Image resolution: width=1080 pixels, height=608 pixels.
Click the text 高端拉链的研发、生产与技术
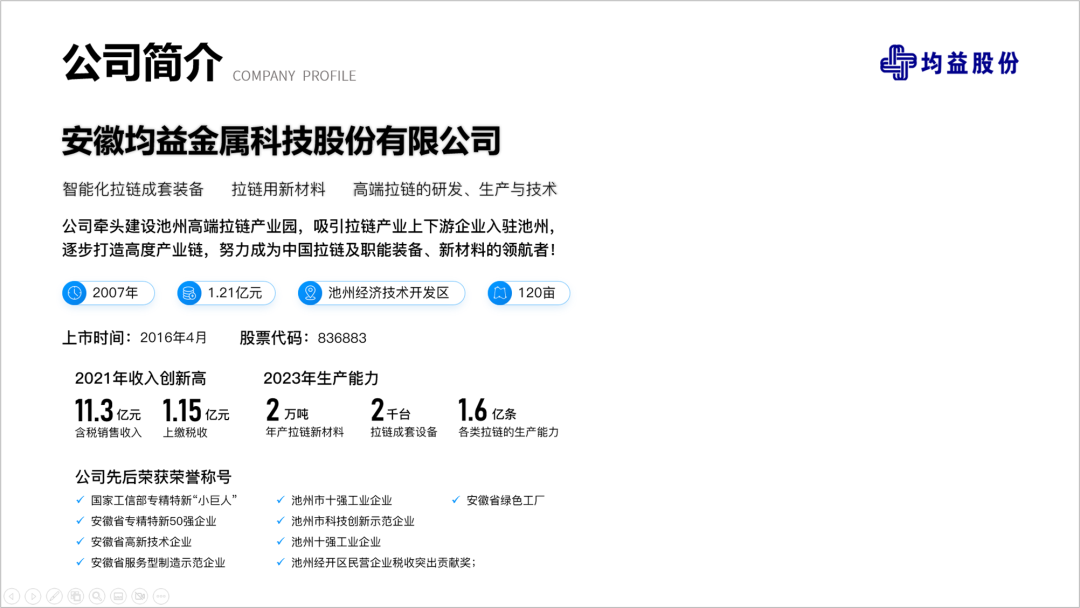point(455,189)
